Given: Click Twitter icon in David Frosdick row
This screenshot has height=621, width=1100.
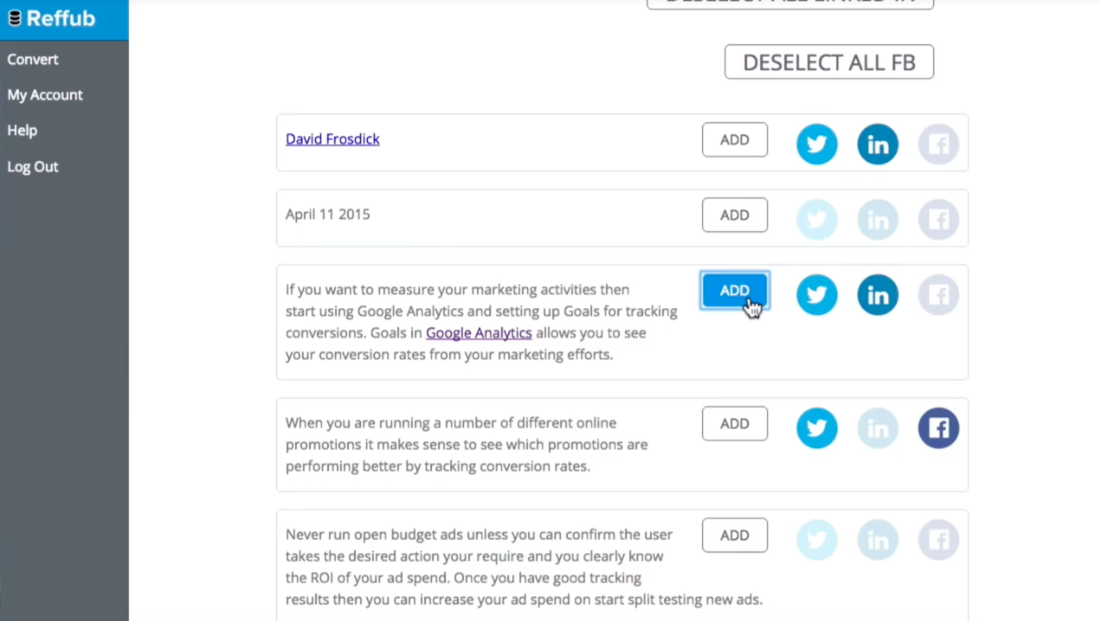Looking at the screenshot, I should pos(817,144).
